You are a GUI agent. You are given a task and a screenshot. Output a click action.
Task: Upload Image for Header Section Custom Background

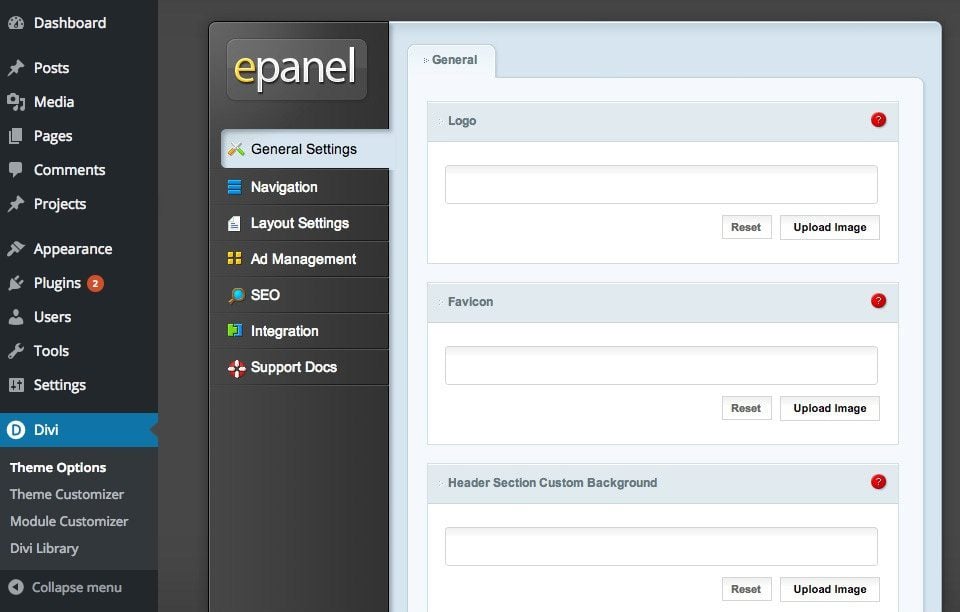pyautogui.click(x=830, y=589)
